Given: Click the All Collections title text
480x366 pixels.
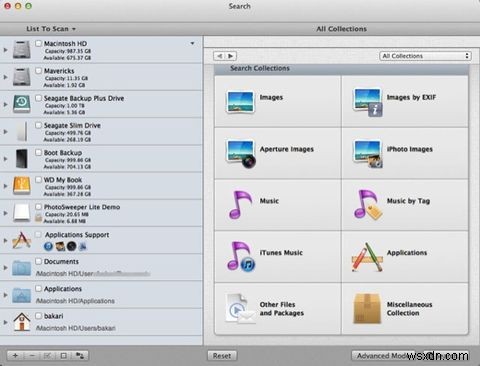Looking at the screenshot, I should pos(341,29).
